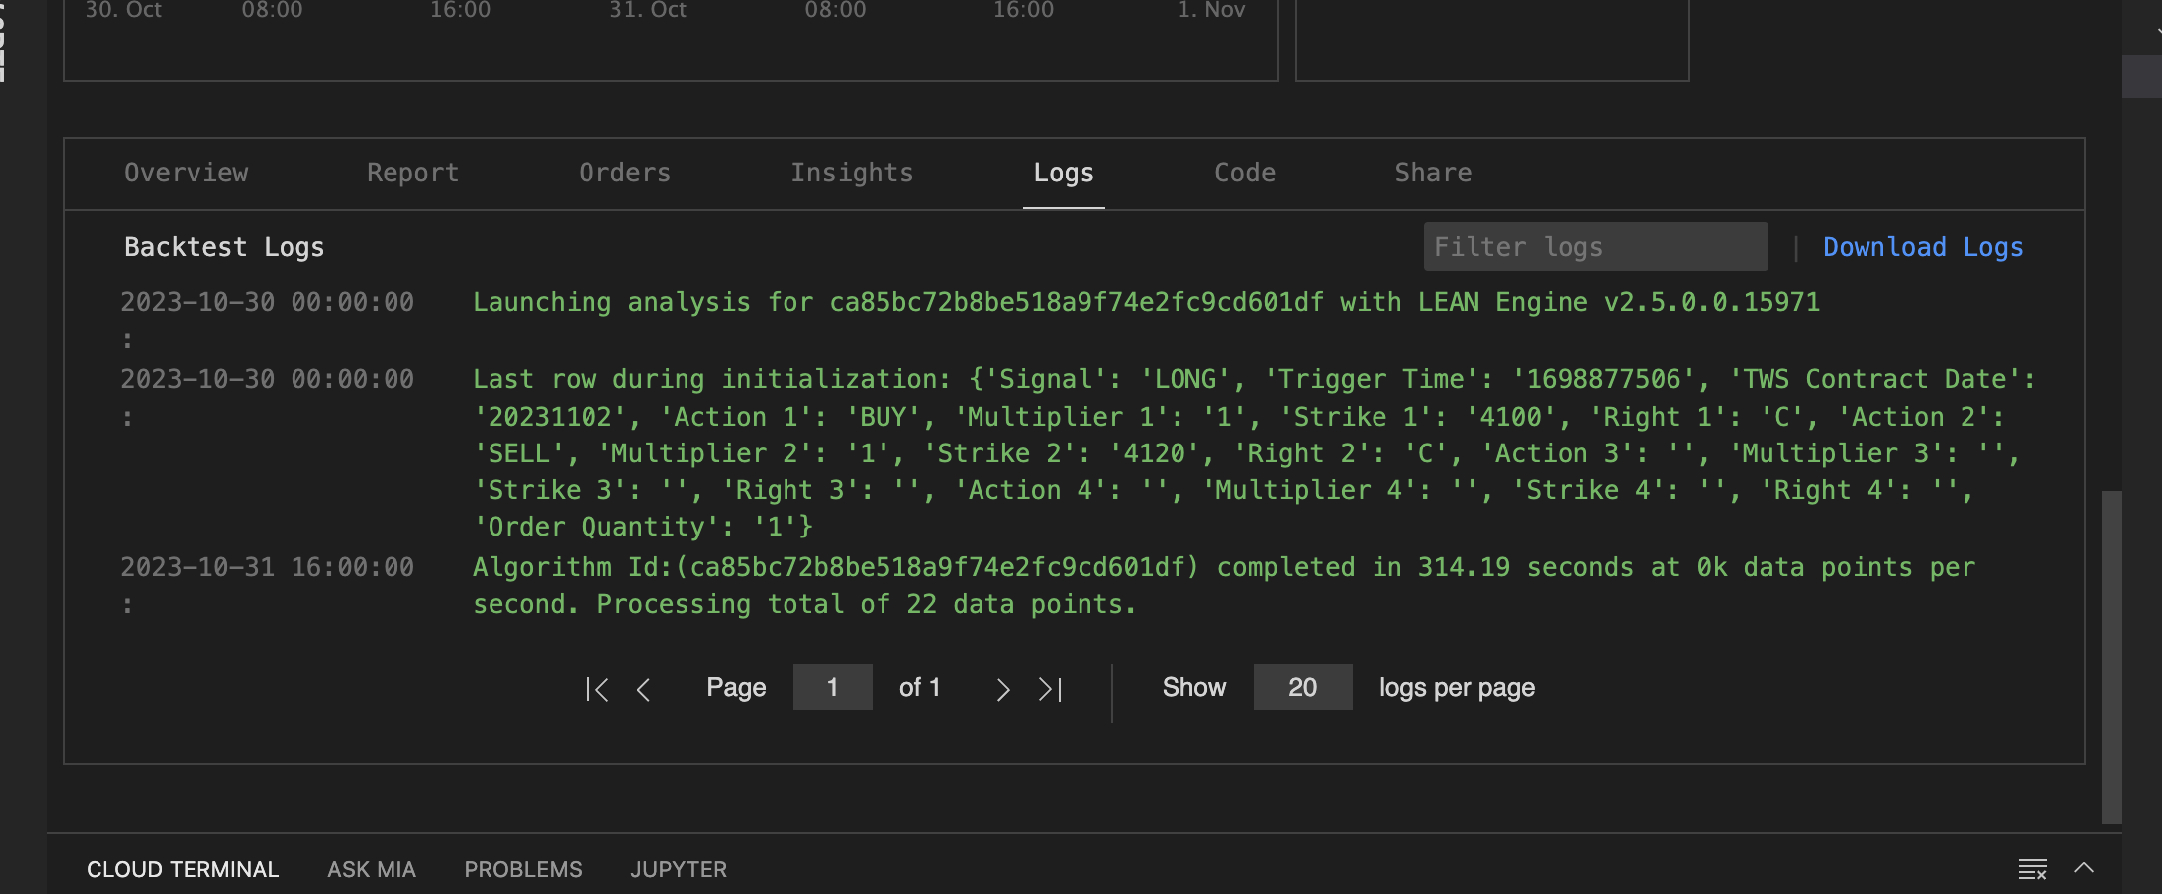Open the JUPYTER panel tab
The height and width of the screenshot is (894, 2162).
point(678,869)
